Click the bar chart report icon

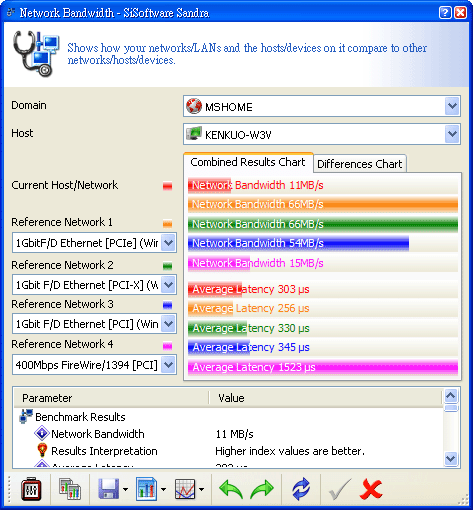coord(146,489)
